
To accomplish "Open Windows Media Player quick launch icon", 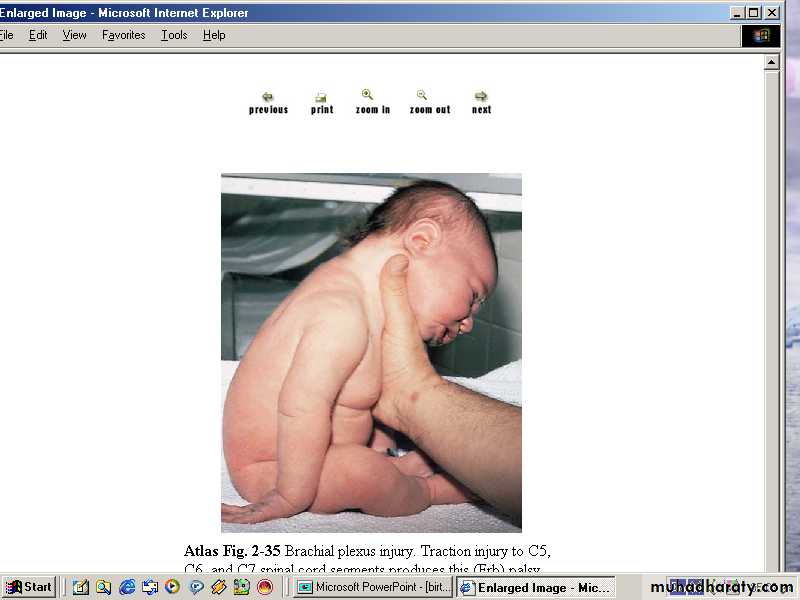I will (x=172, y=587).
